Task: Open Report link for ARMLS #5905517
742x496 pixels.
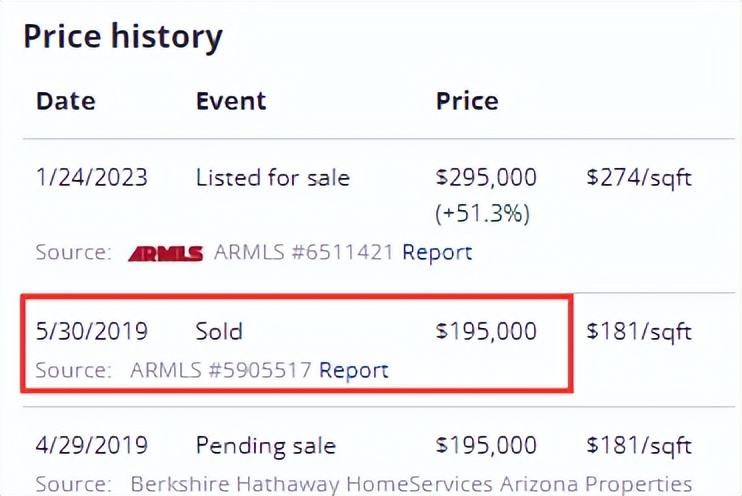Action: (x=354, y=370)
